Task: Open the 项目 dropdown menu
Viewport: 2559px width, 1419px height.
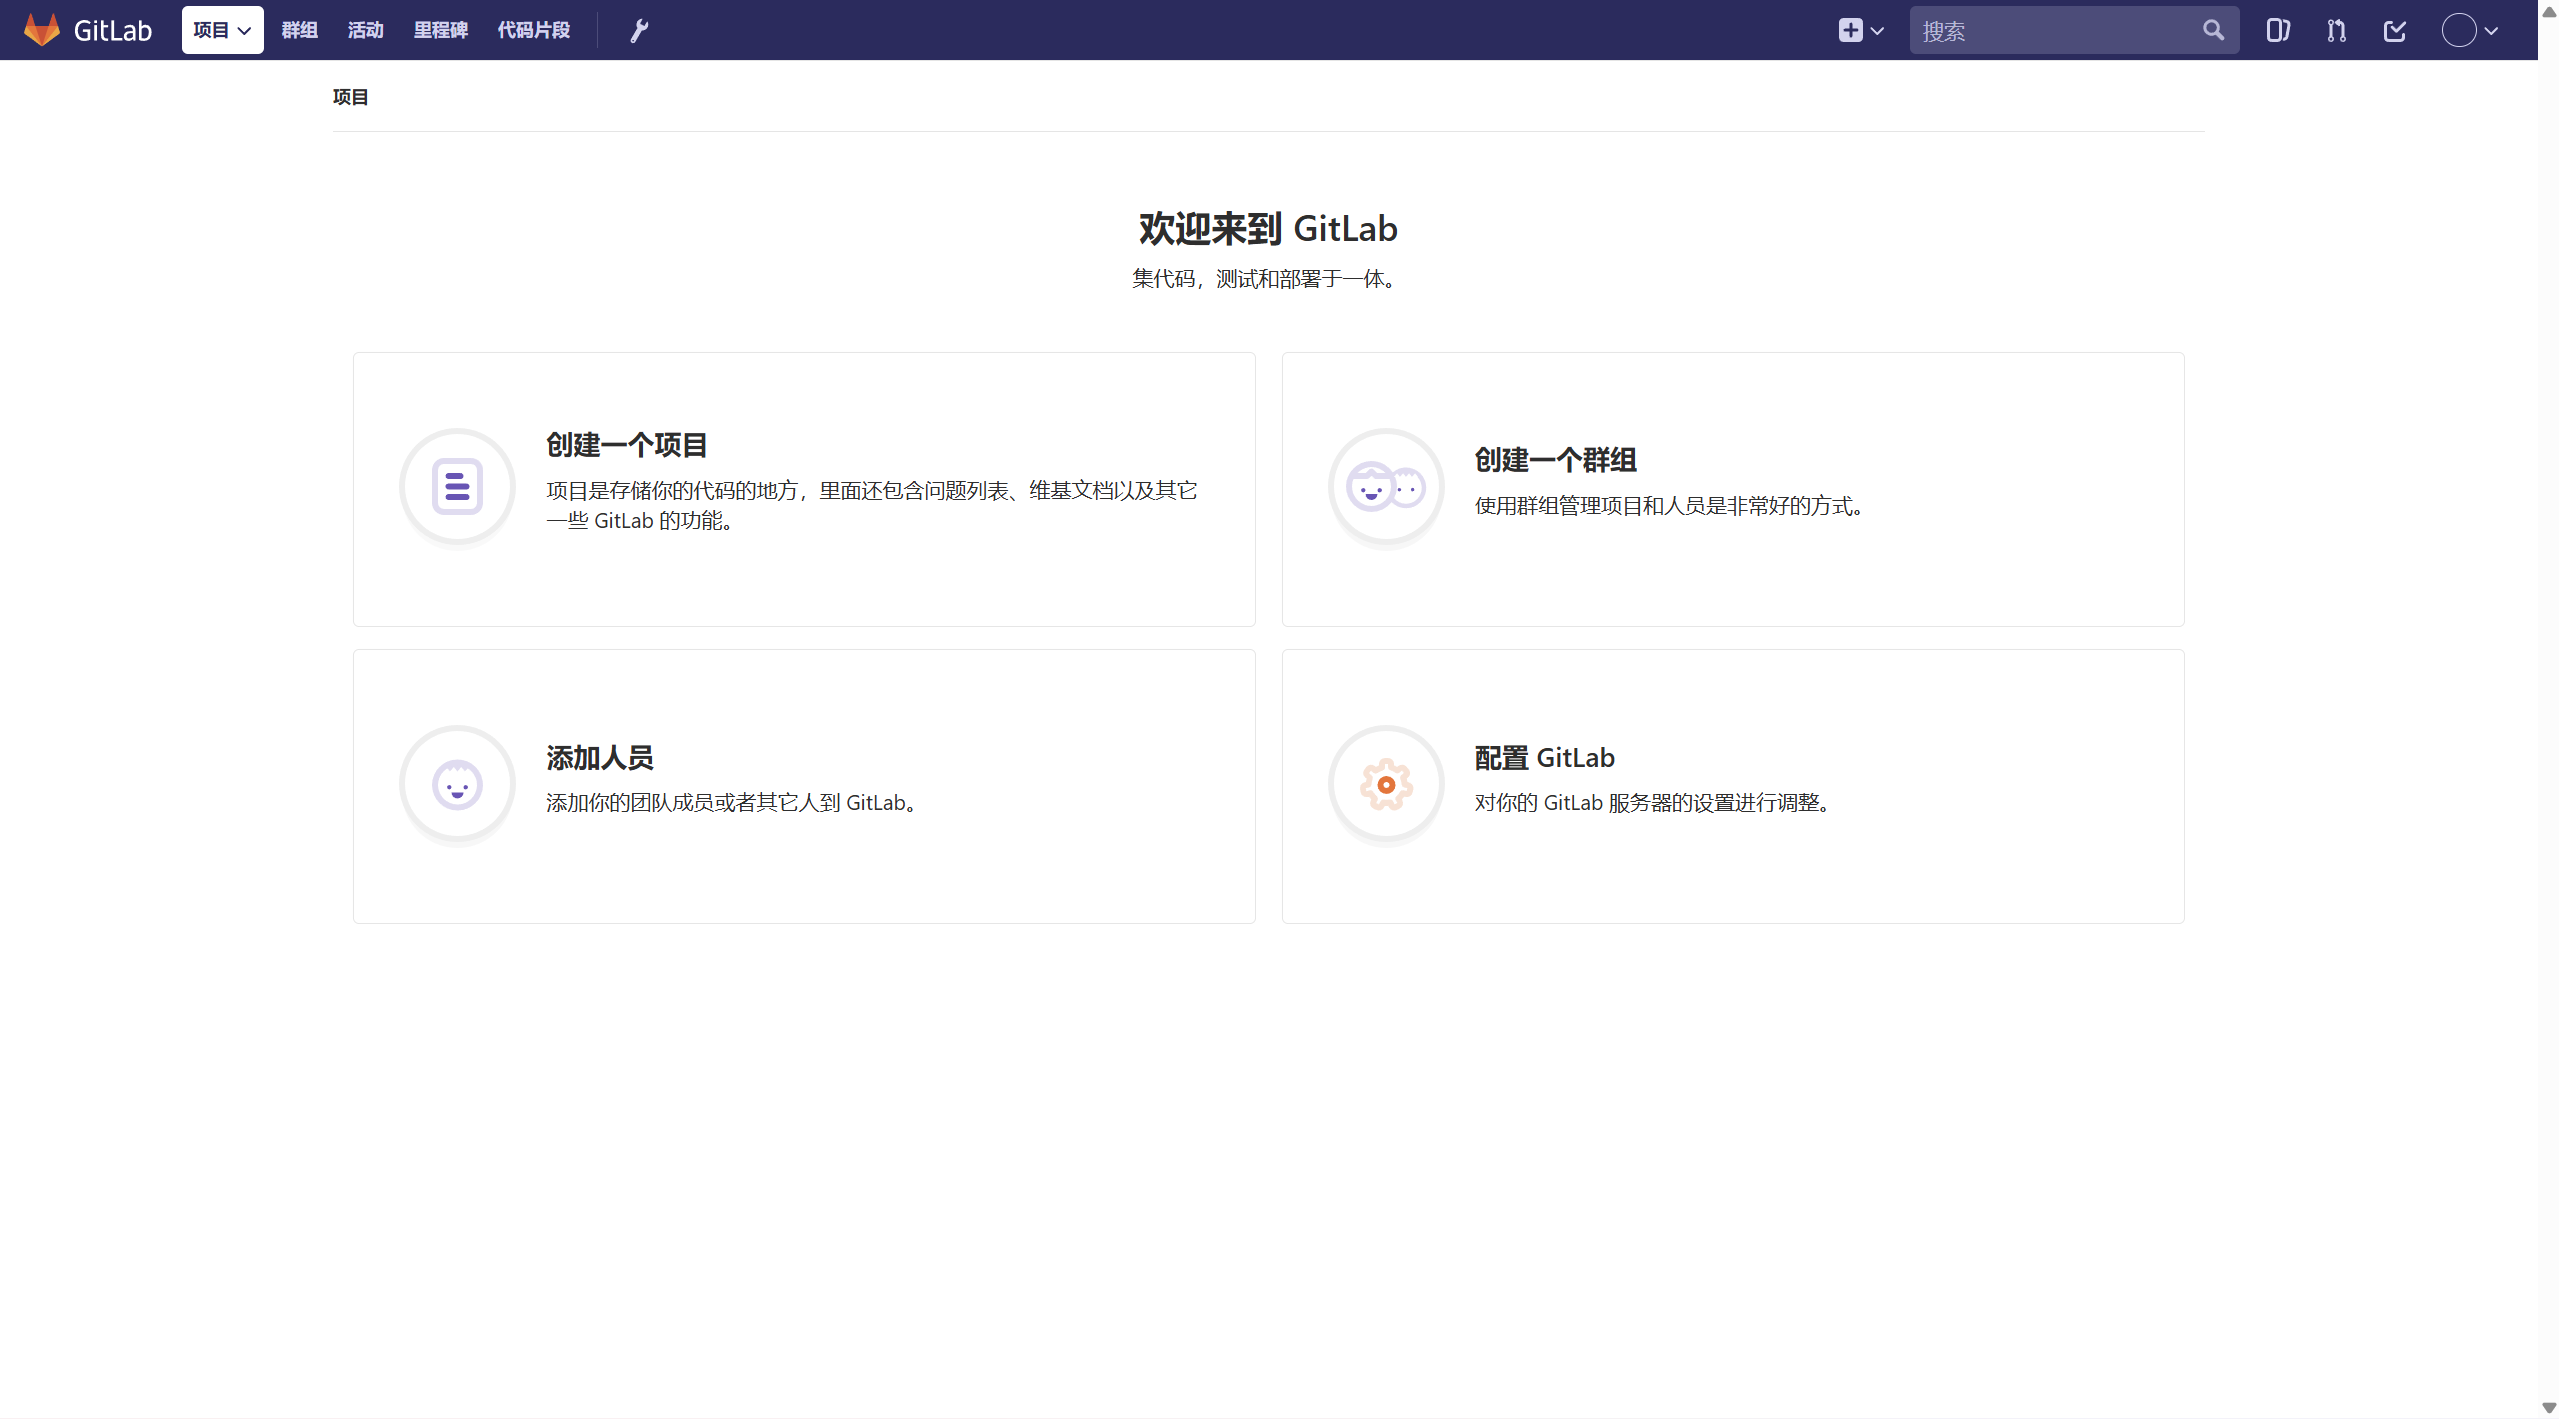Action: click(222, 30)
